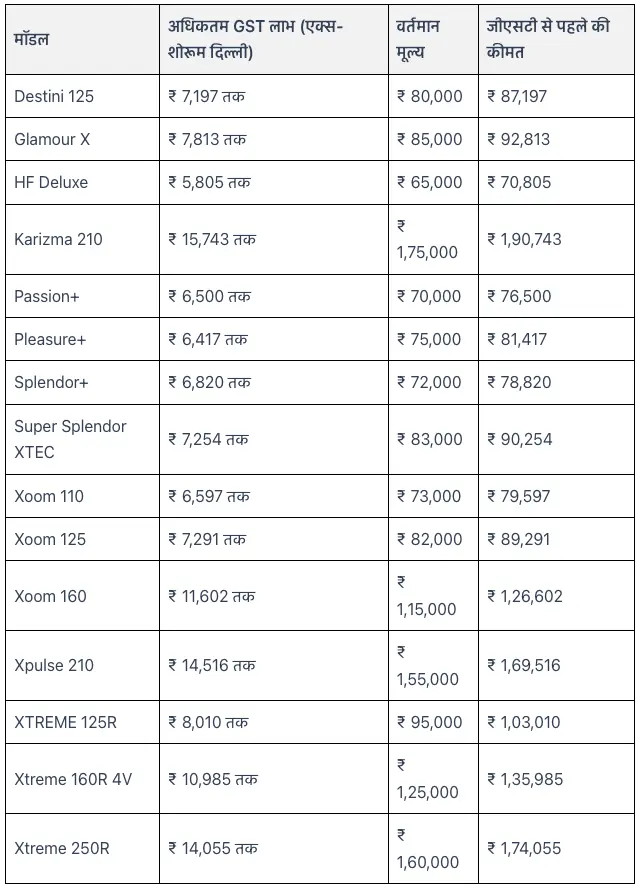This screenshot has width=642, height=890.
Task: Select the Glamour X model name
Action: pos(52,139)
